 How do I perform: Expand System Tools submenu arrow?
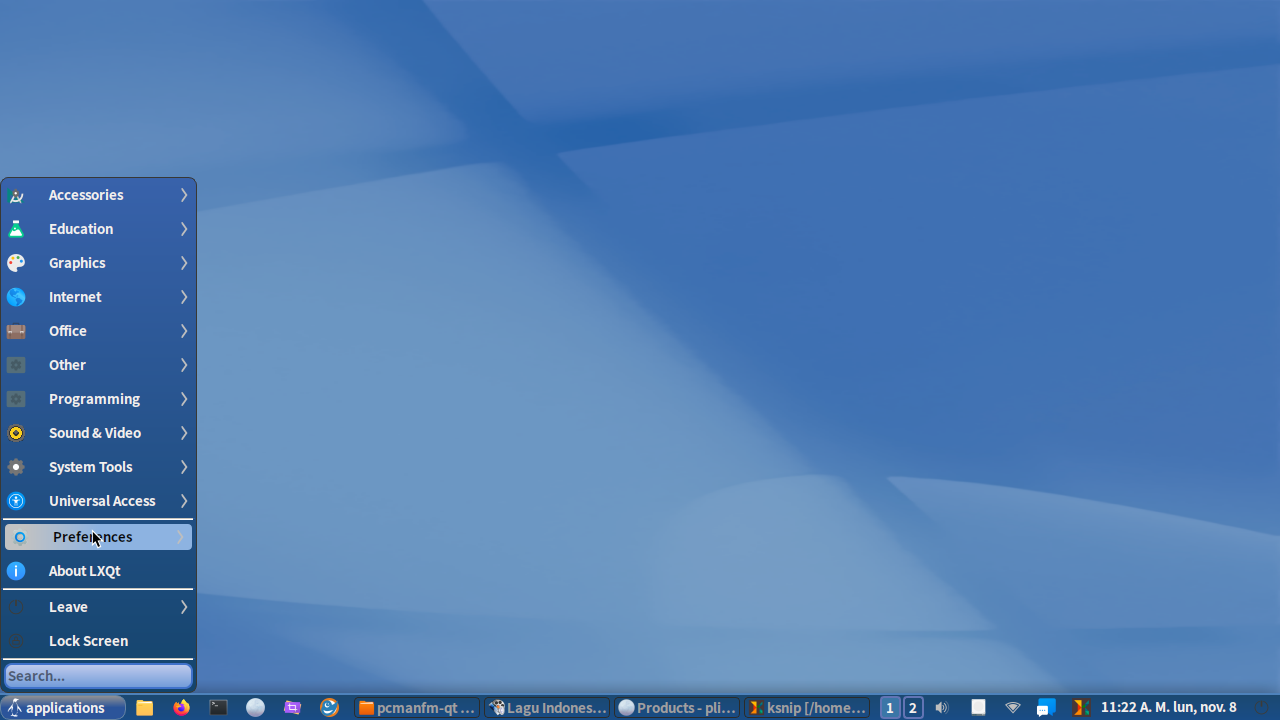[x=184, y=467]
